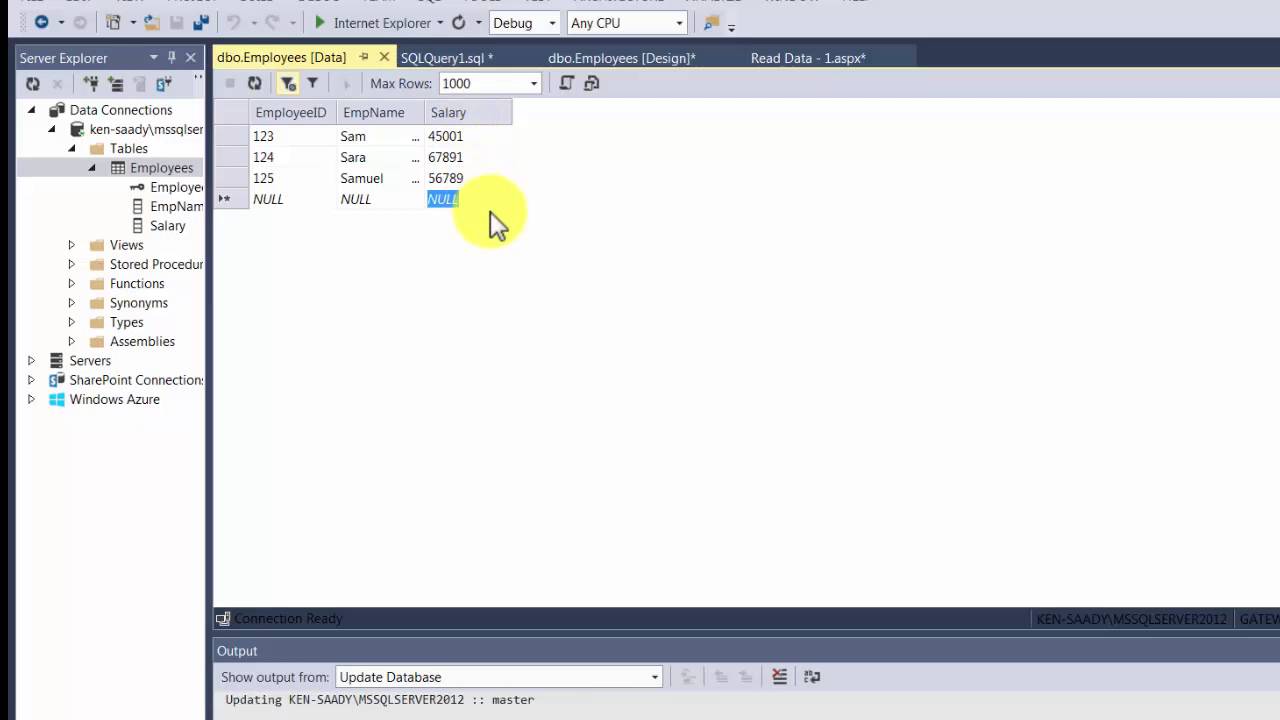This screenshot has height=720, width=1280.
Task: Open the Show output from dropdown
Action: point(655,677)
